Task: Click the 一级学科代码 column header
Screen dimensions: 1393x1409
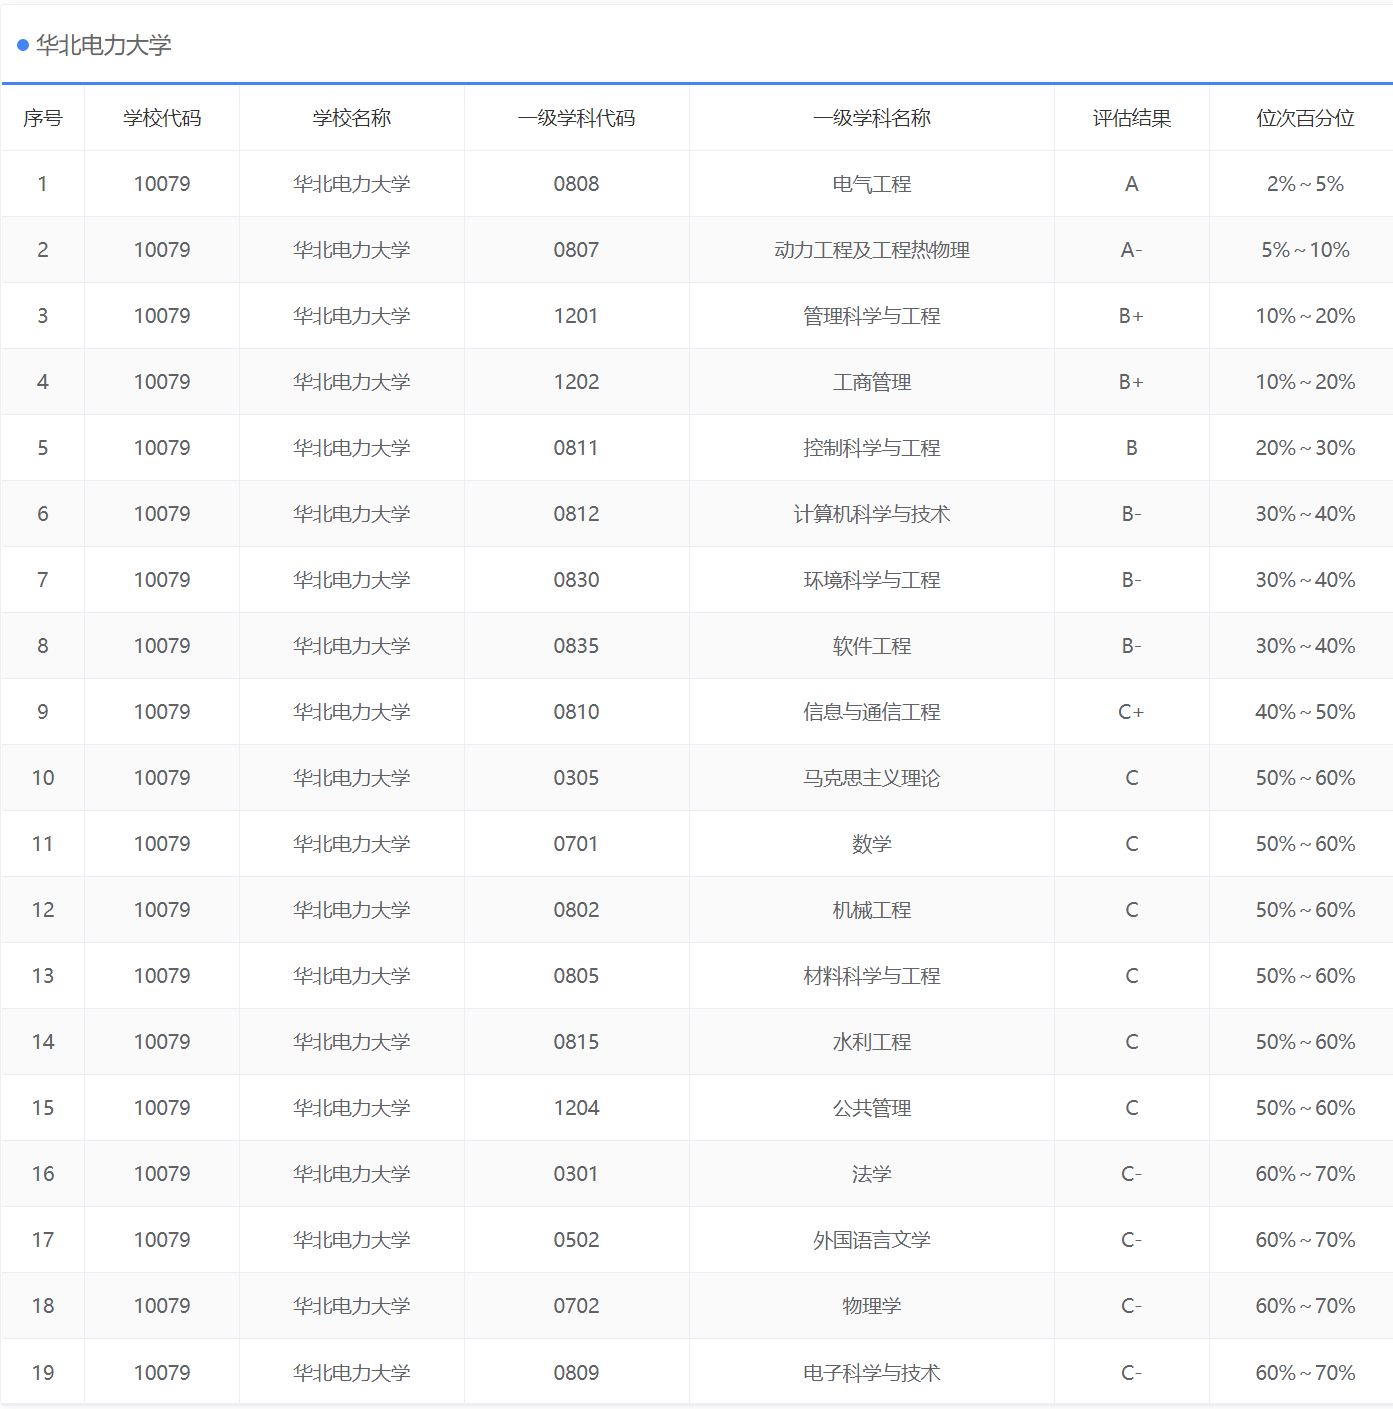Action: [x=577, y=117]
